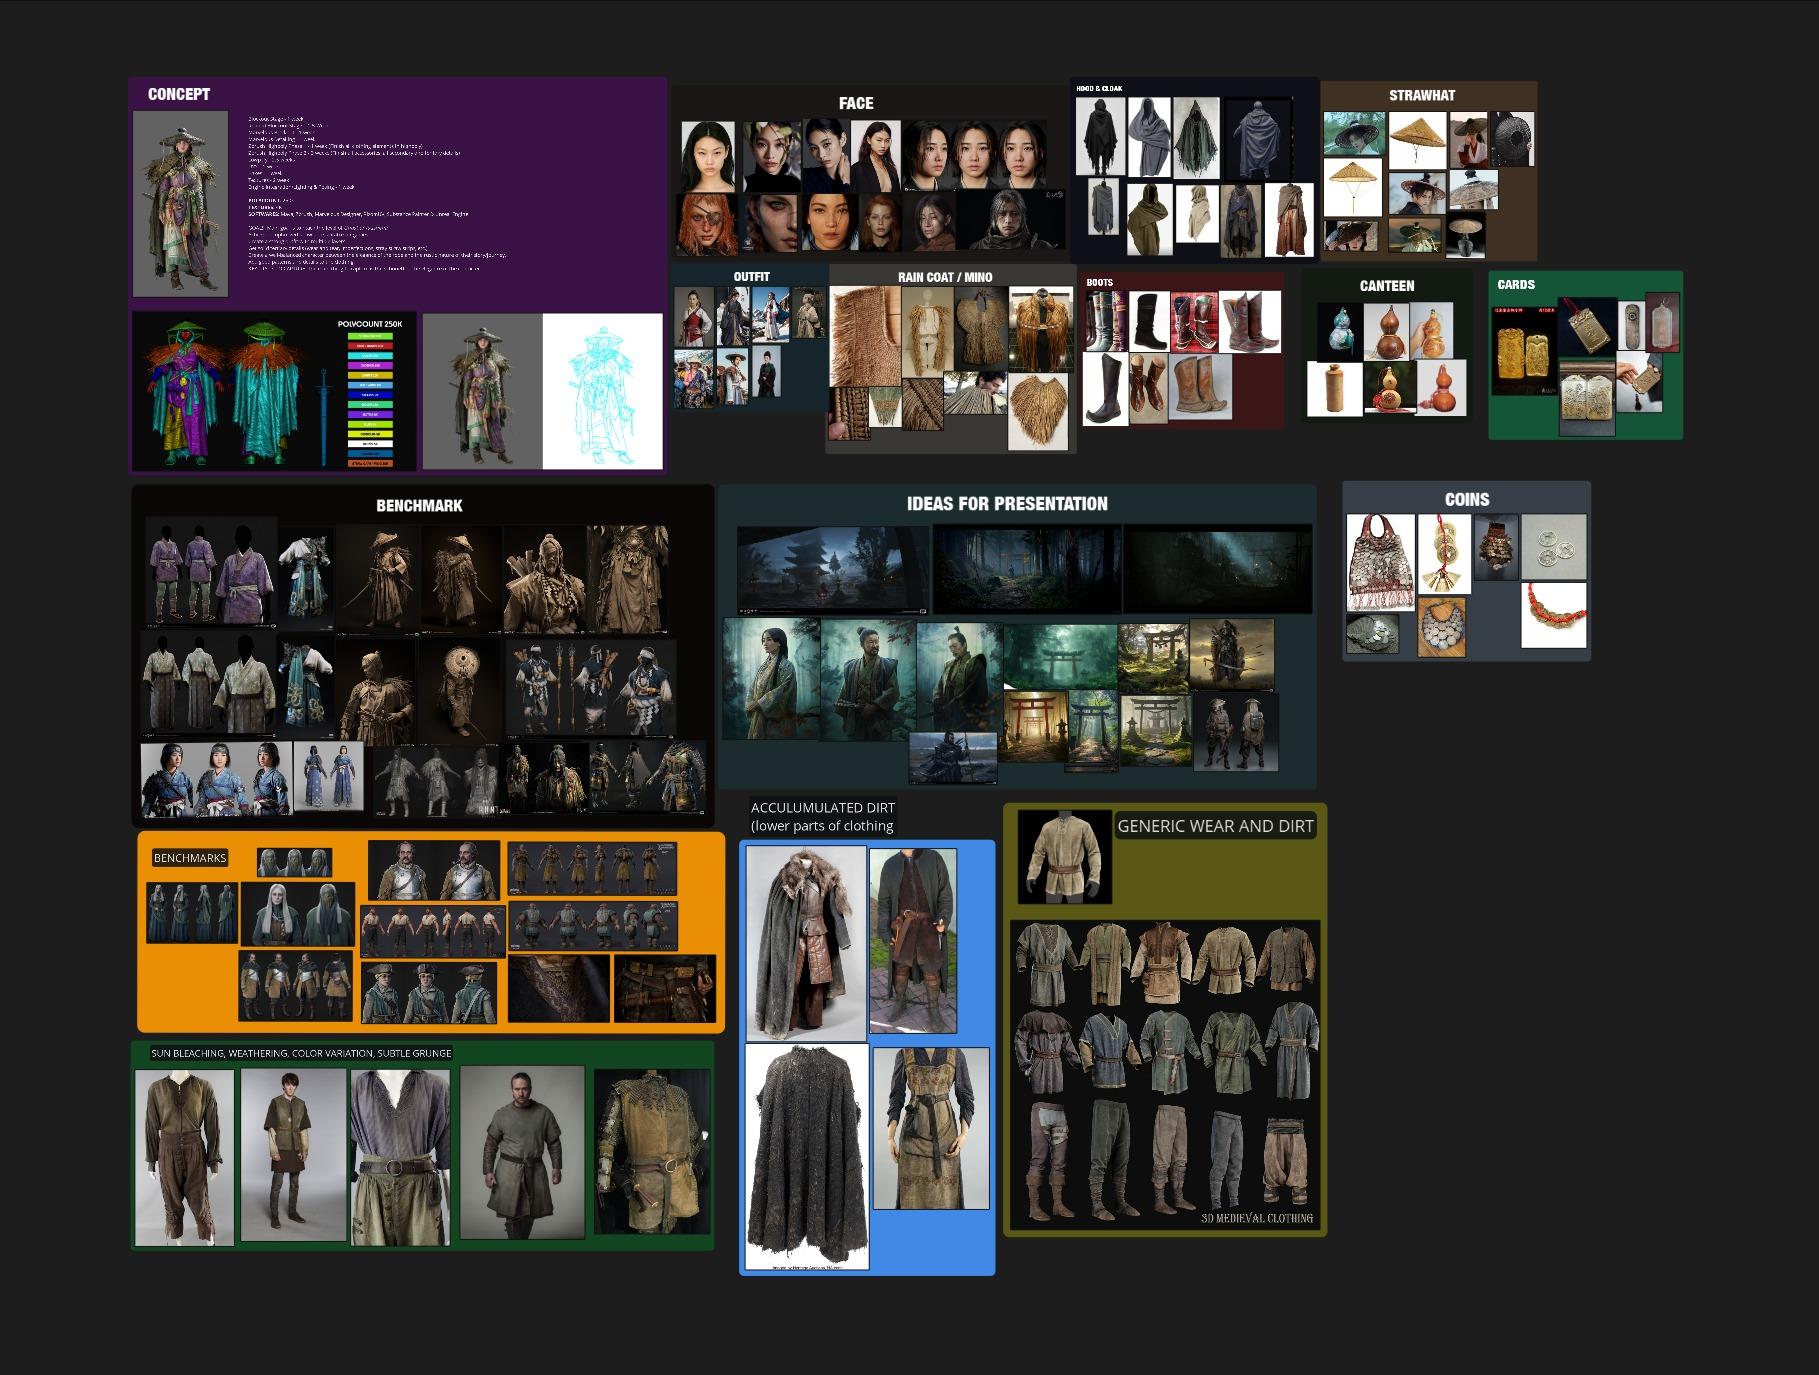Click the RAIN COAT / MINO heading

click(x=944, y=277)
